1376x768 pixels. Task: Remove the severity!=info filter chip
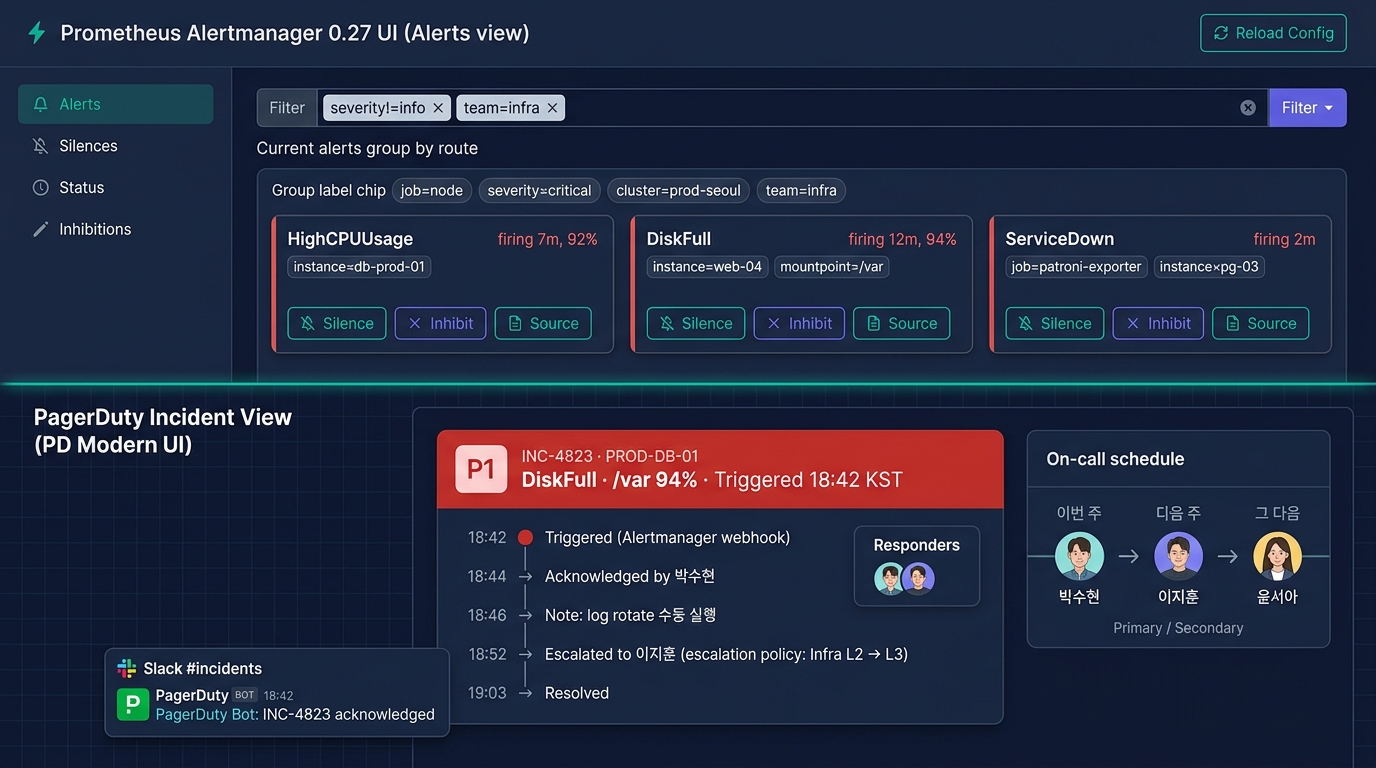tap(438, 108)
